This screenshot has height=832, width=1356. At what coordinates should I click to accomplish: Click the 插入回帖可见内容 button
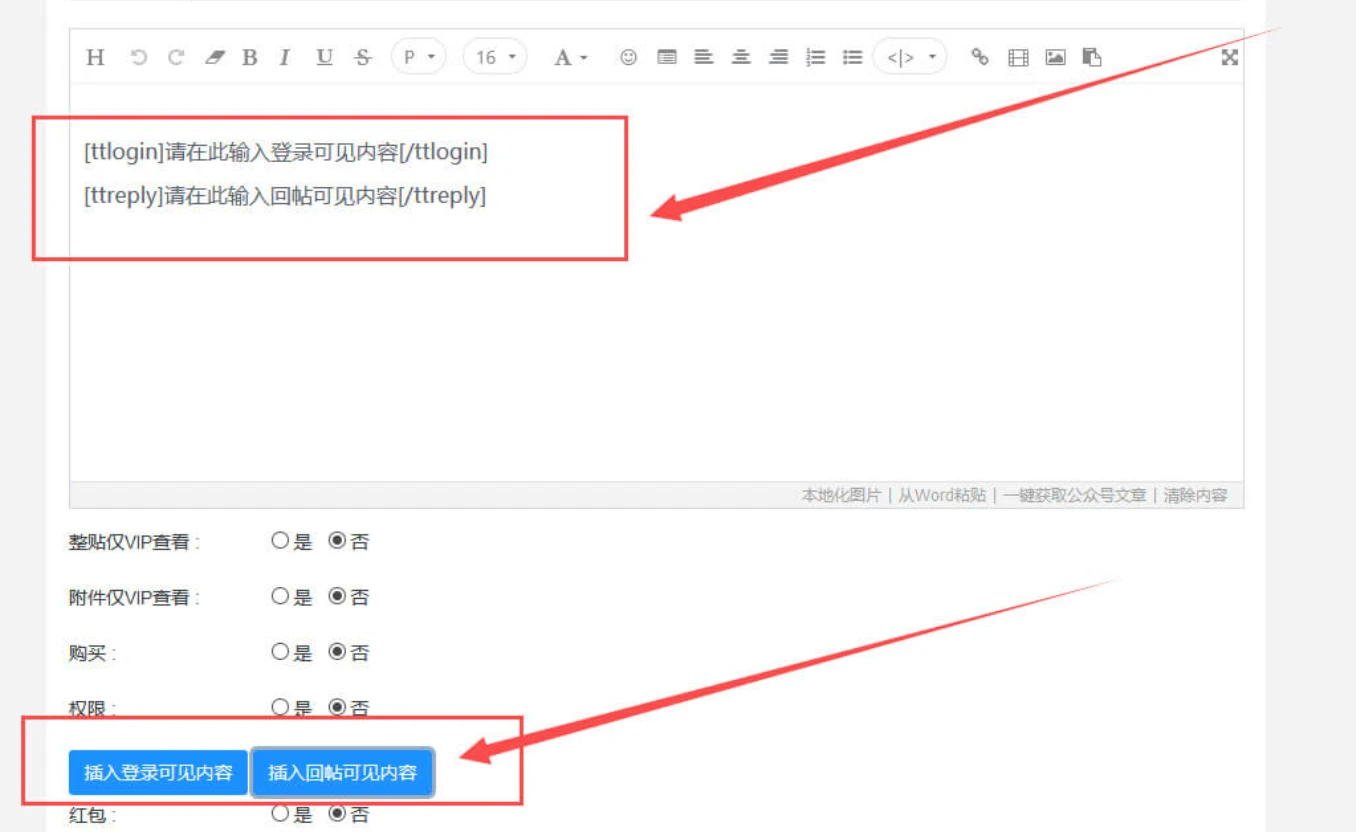344,772
